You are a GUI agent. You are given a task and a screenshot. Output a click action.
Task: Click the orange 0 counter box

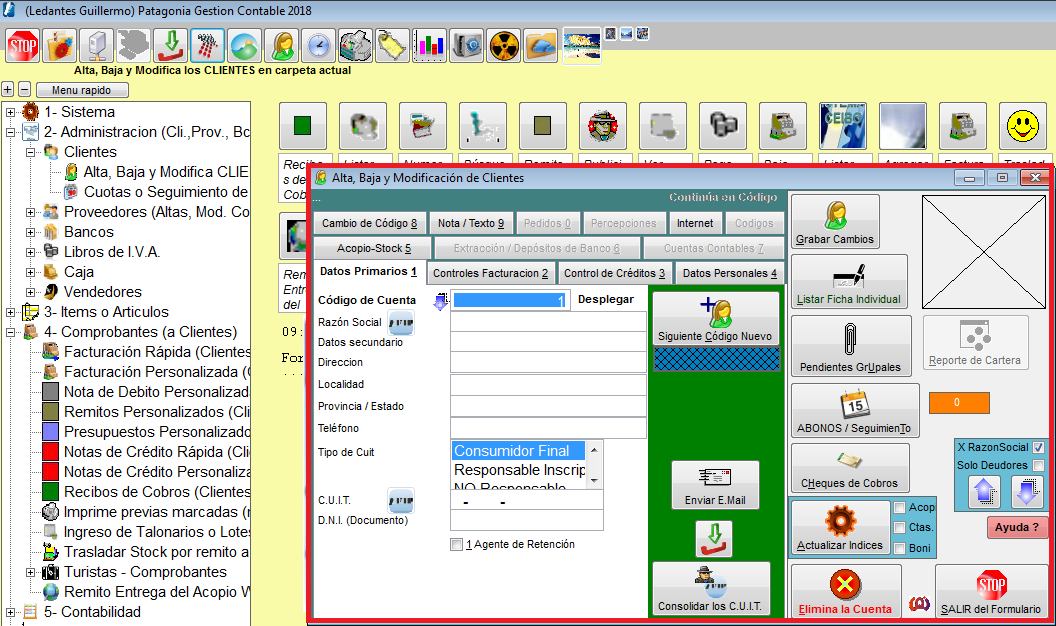click(959, 403)
